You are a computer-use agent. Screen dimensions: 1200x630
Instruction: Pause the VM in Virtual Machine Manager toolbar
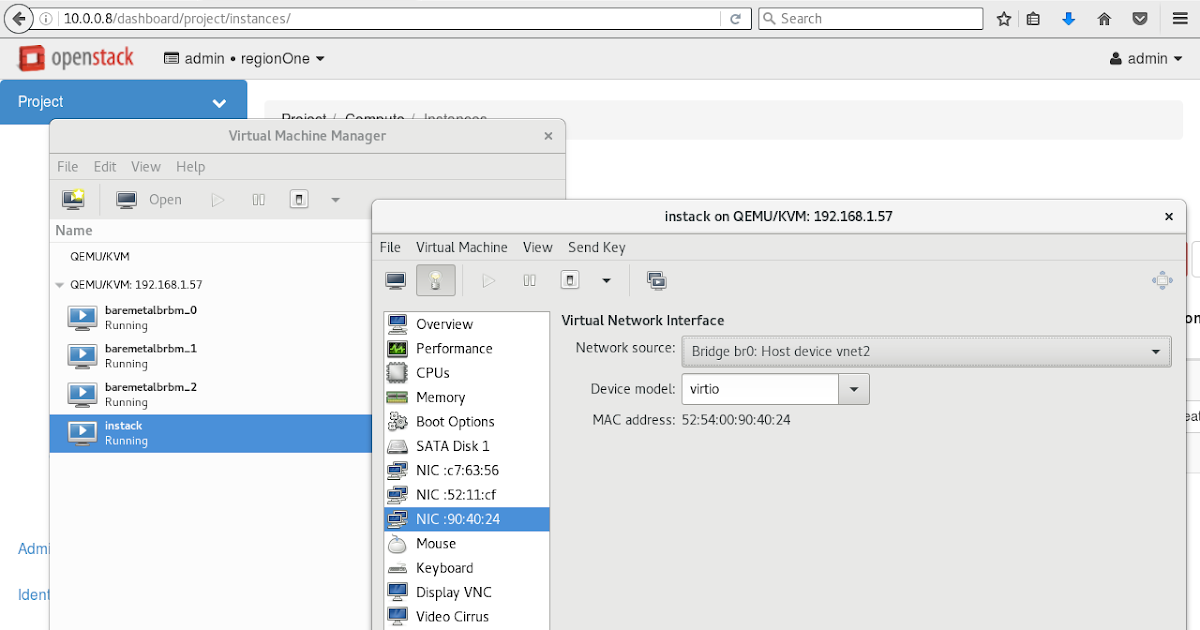(259, 199)
